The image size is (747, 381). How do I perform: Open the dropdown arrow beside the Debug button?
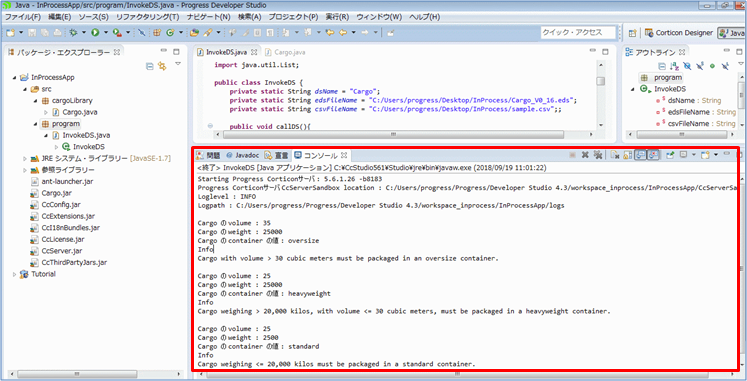[84, 32]
